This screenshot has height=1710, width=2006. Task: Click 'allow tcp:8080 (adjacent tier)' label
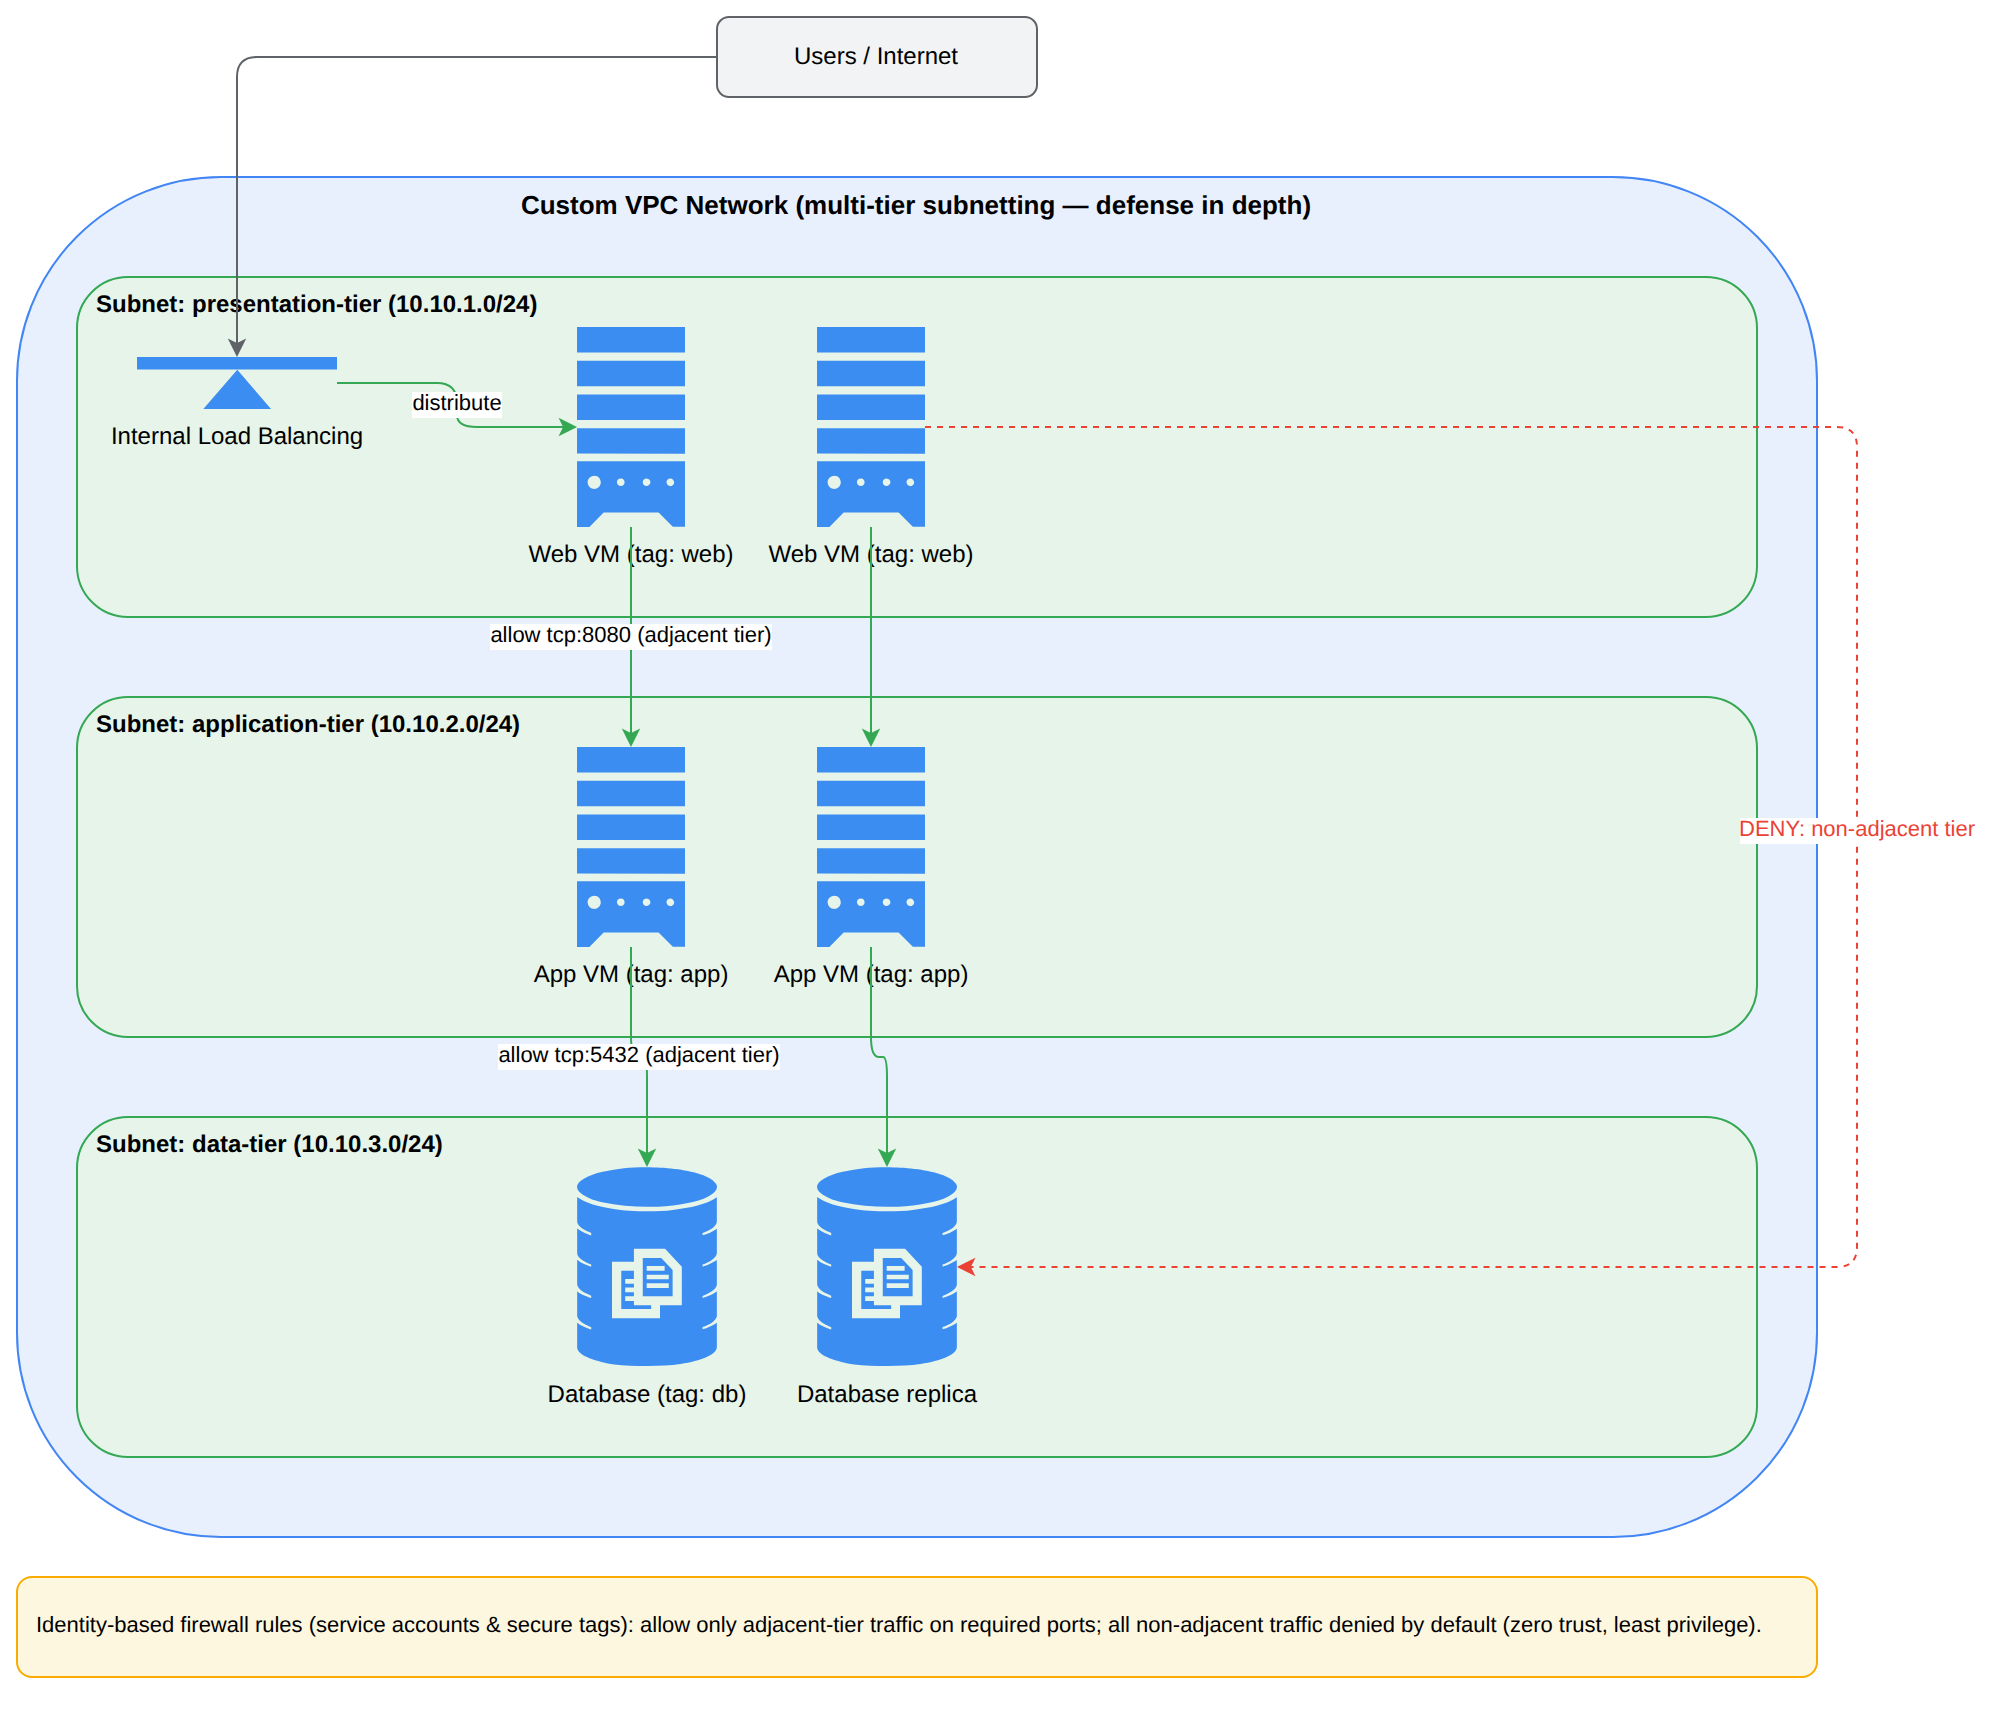(631, 635)
